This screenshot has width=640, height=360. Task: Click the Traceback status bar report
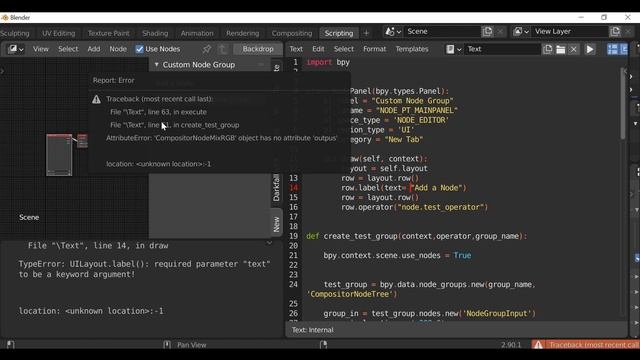tap(586, 345)
